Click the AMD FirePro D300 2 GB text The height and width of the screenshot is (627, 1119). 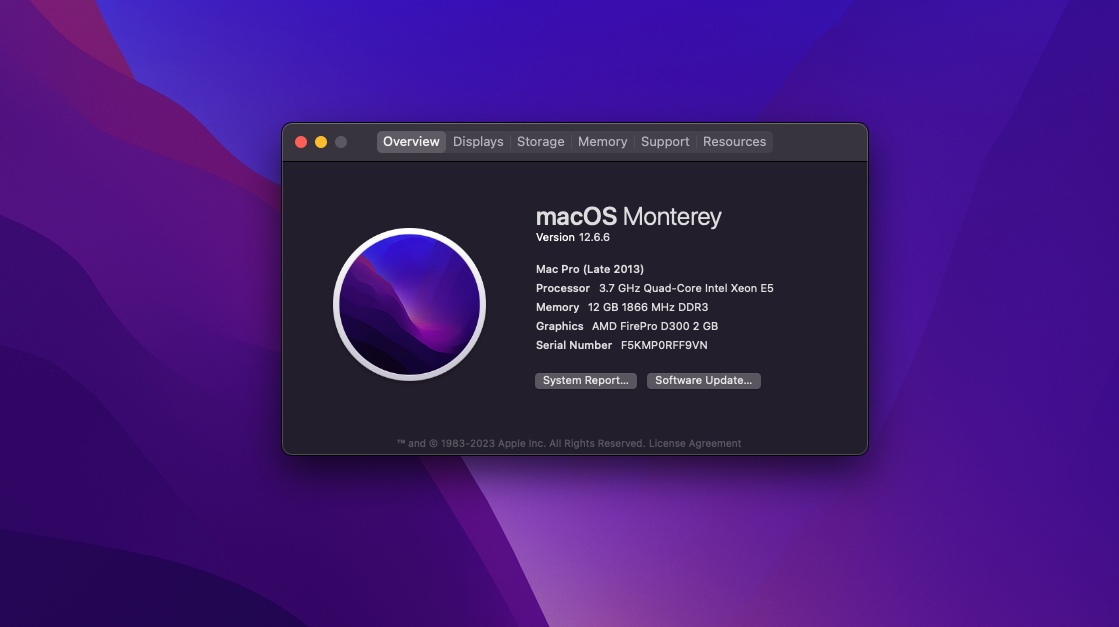point(655,326)
